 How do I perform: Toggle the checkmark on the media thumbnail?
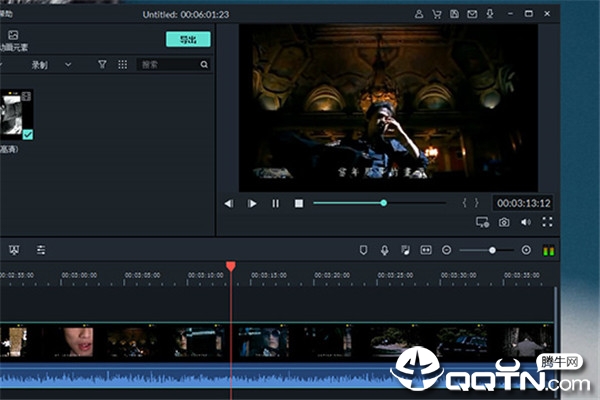[28, 134]
